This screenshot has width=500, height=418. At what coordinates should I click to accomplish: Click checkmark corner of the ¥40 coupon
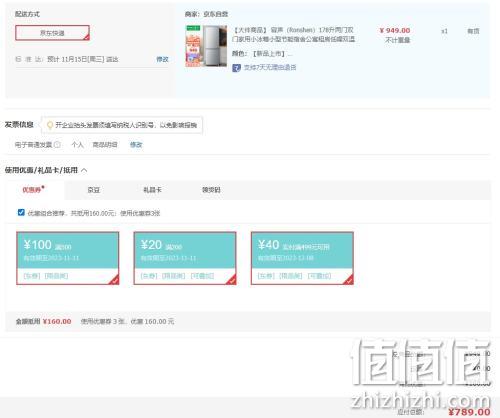click(349, 280)
